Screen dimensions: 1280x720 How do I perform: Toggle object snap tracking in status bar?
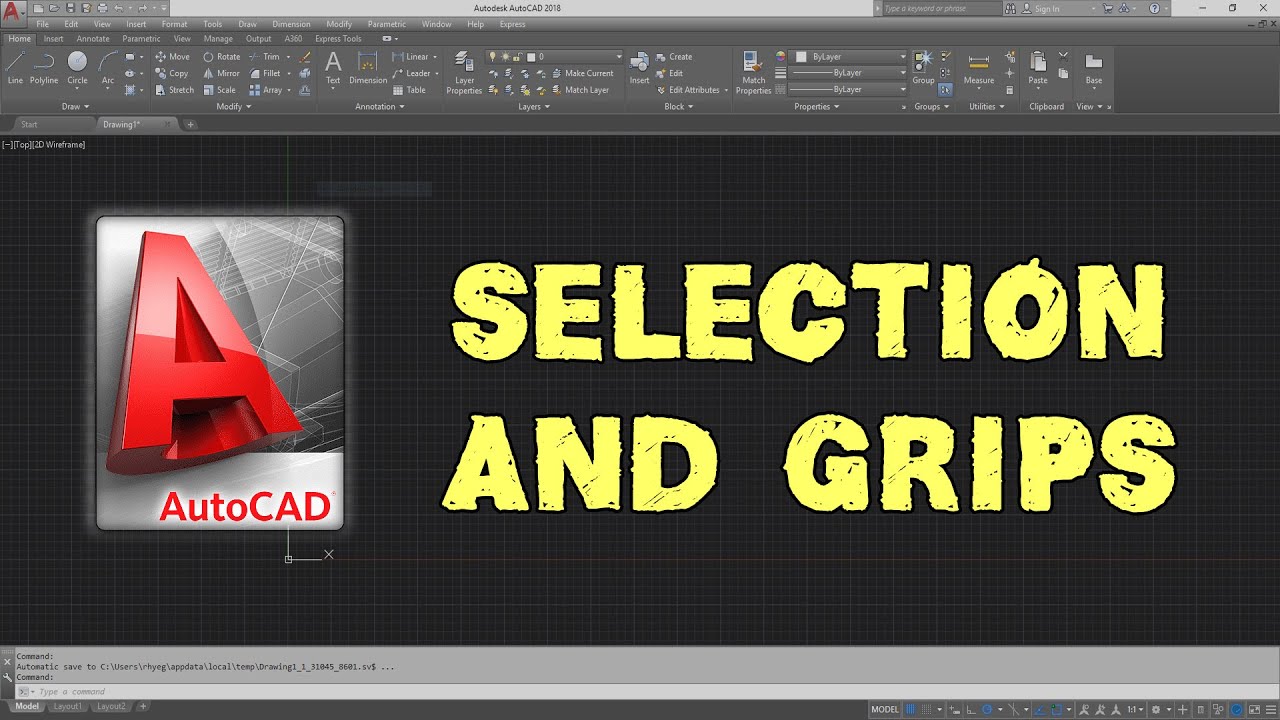1039,709
